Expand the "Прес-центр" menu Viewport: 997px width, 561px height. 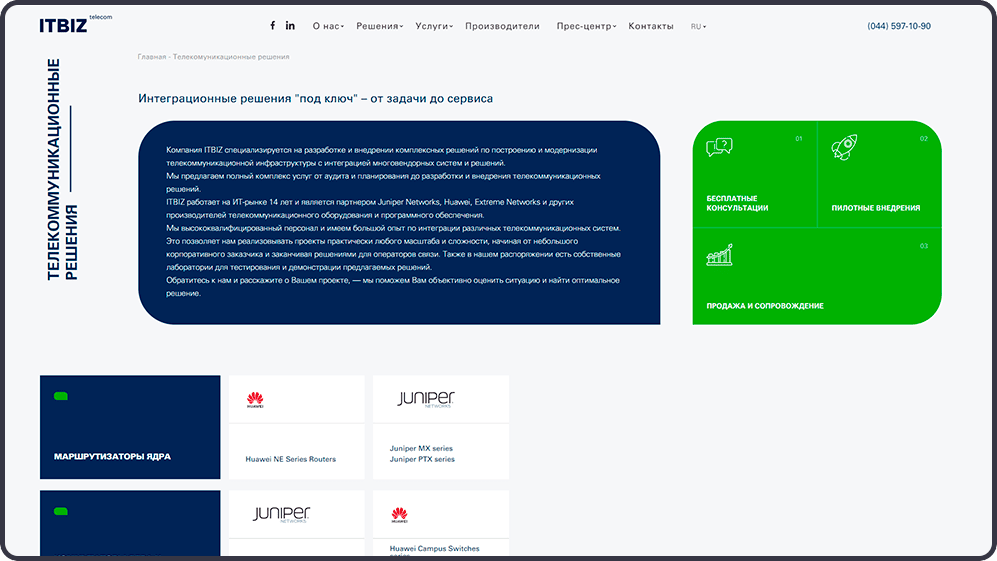click(586, 26)
